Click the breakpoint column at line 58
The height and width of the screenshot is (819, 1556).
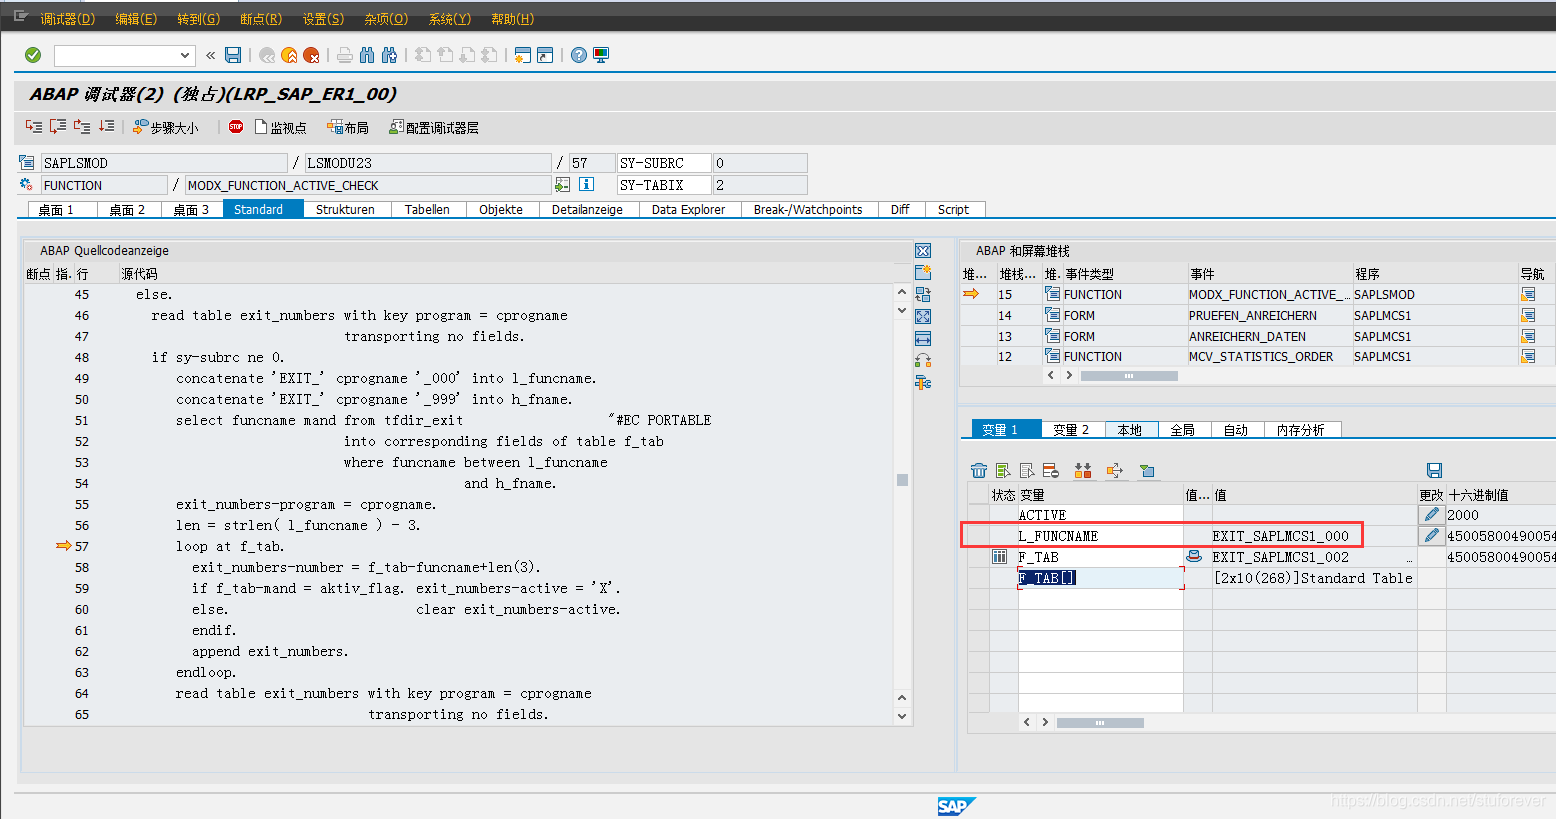click(37, 567)
